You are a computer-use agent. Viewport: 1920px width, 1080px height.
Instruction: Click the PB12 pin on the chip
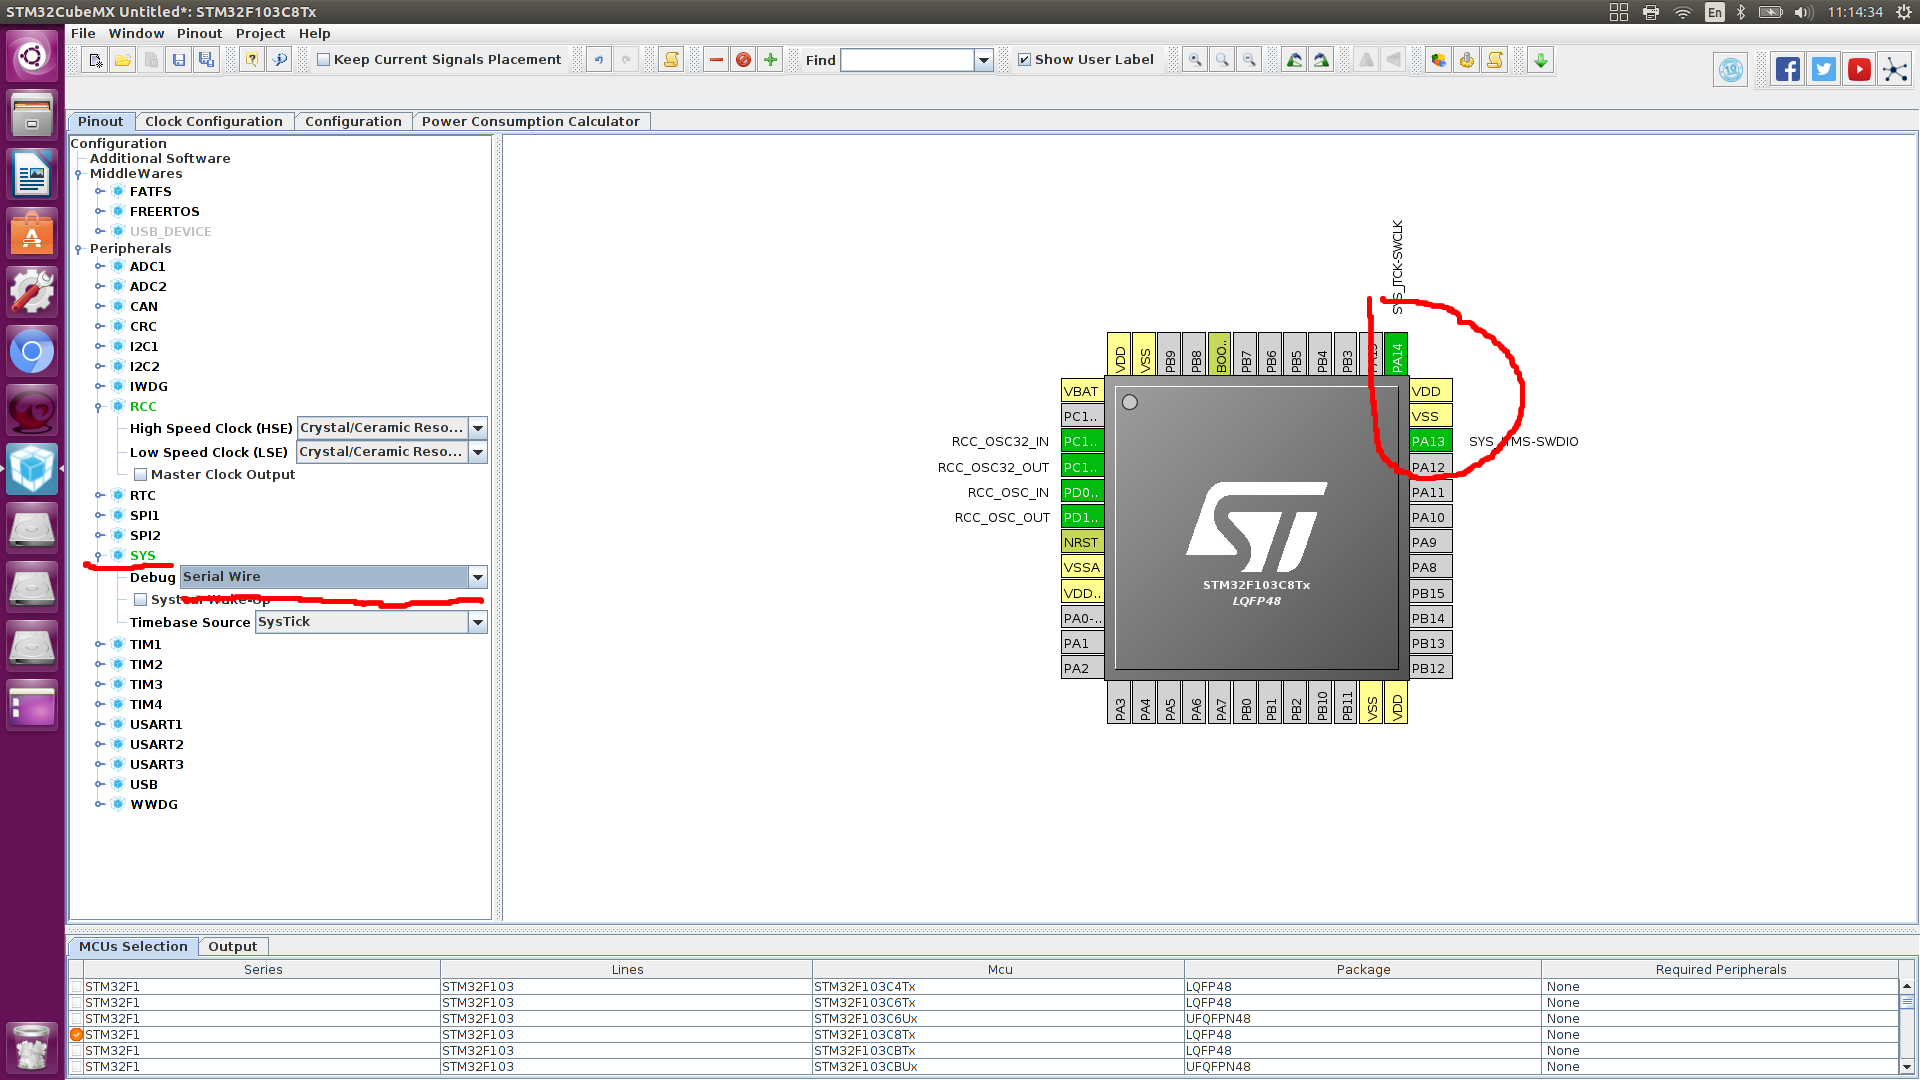[1430, 668]
